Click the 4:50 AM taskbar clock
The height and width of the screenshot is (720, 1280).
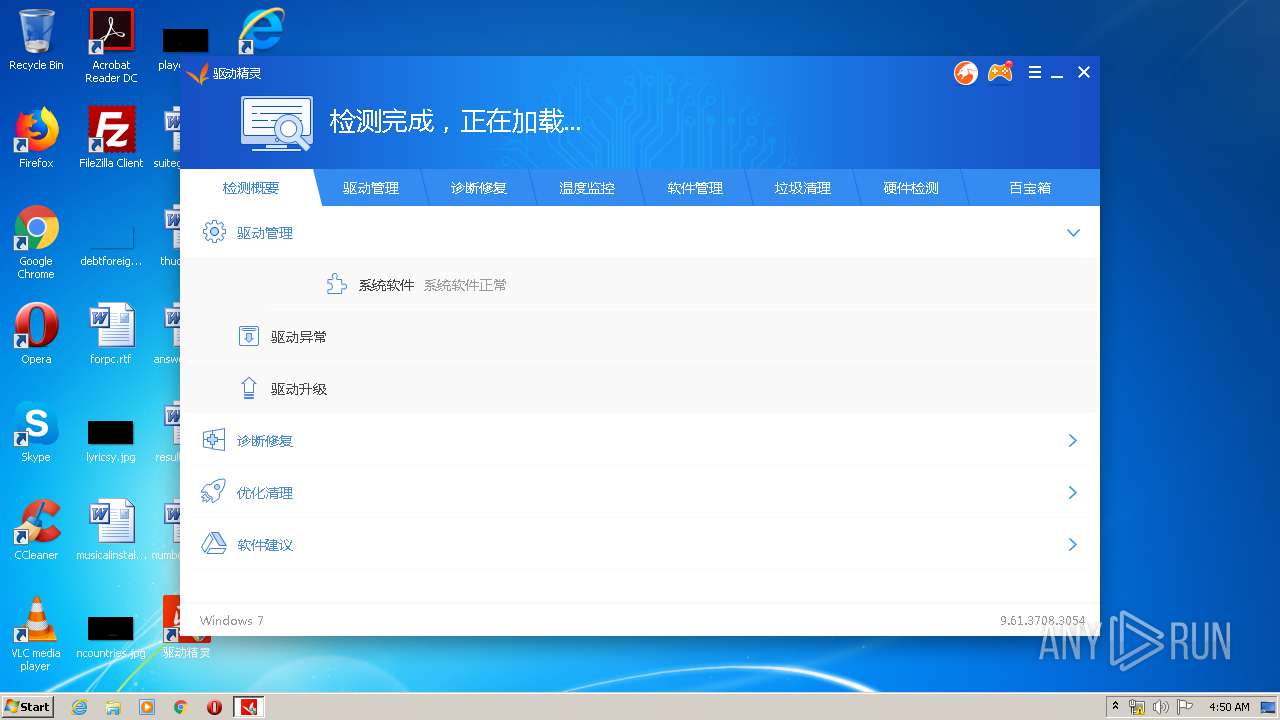pyautogui.click(x=1229, y=707)
